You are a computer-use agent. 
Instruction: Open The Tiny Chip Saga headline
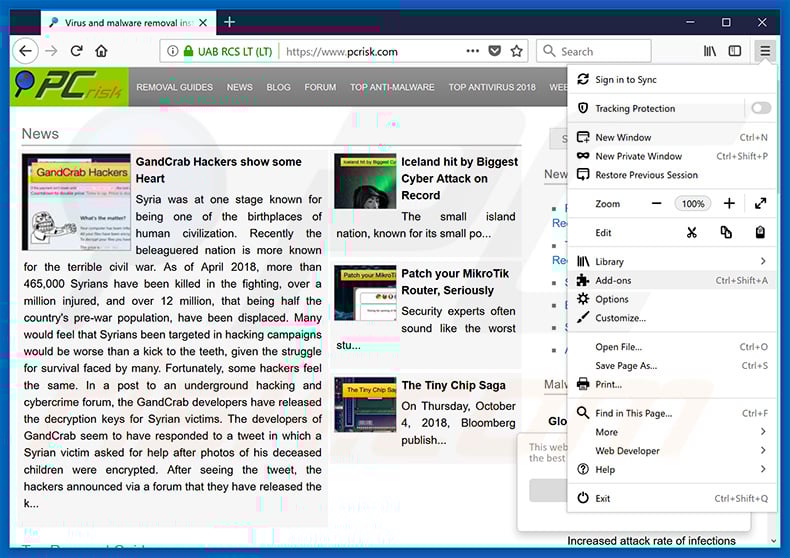point(453,385)
